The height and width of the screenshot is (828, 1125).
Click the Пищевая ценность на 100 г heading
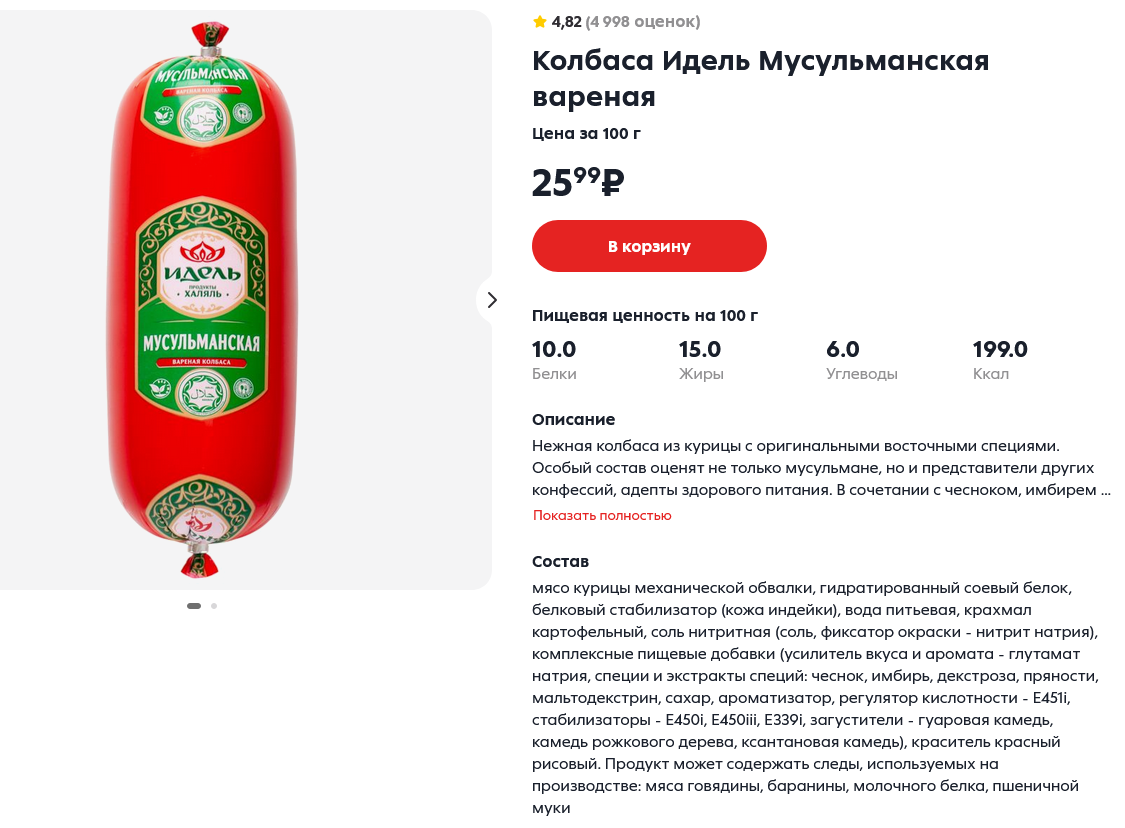click(645, 316)
